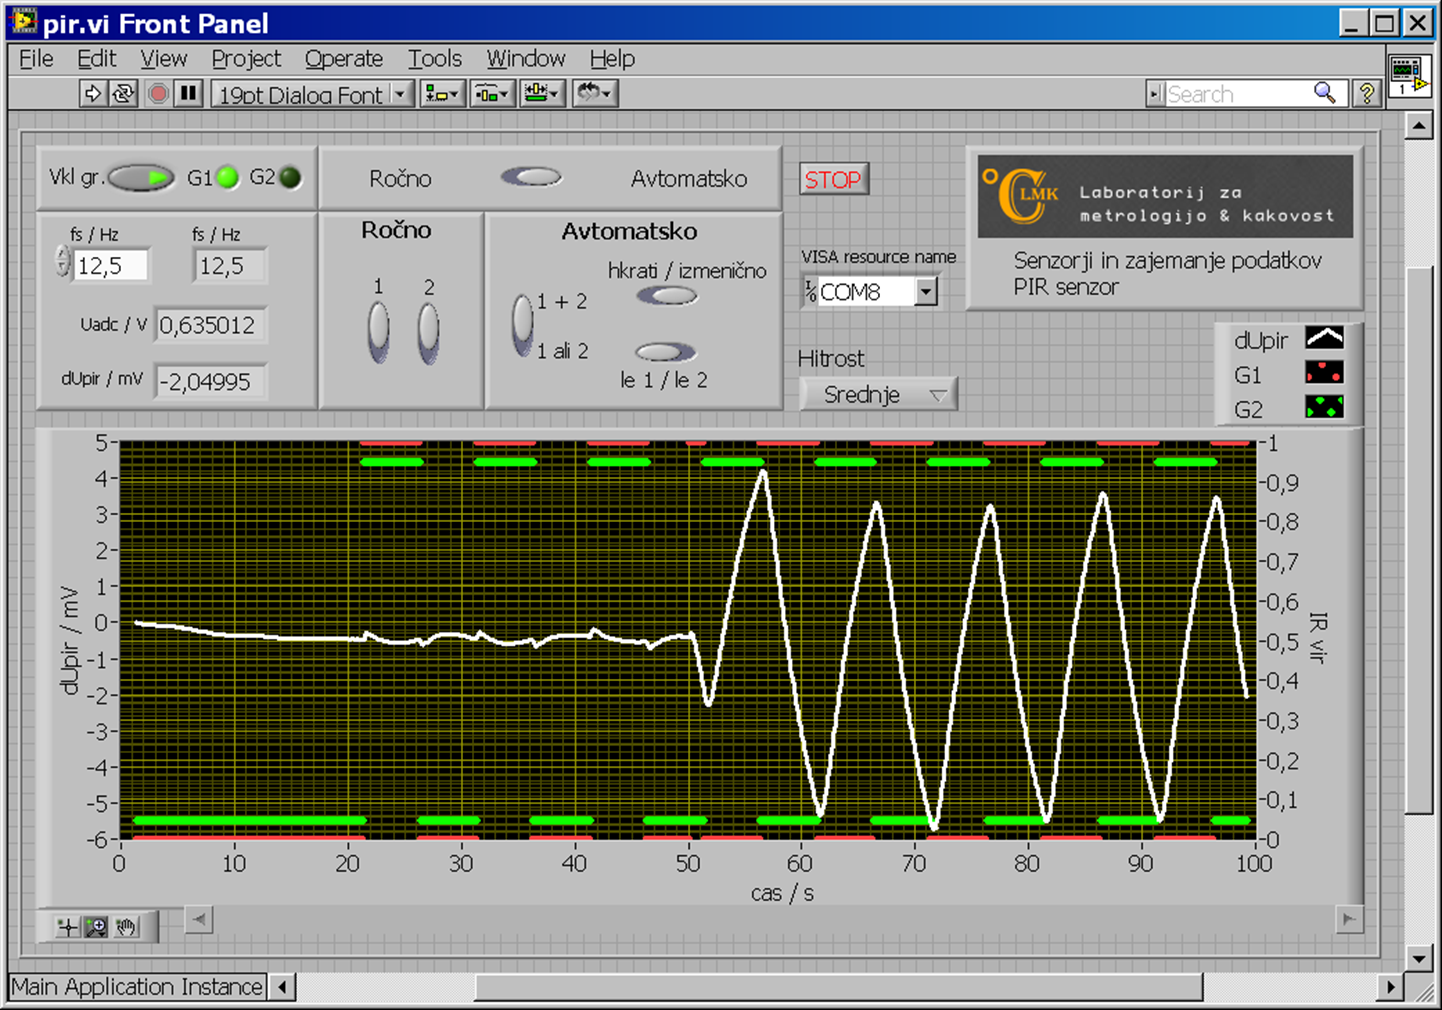Click the Uadc / V value 0,635012
1442x1010 pixels.
click(210, 325)
